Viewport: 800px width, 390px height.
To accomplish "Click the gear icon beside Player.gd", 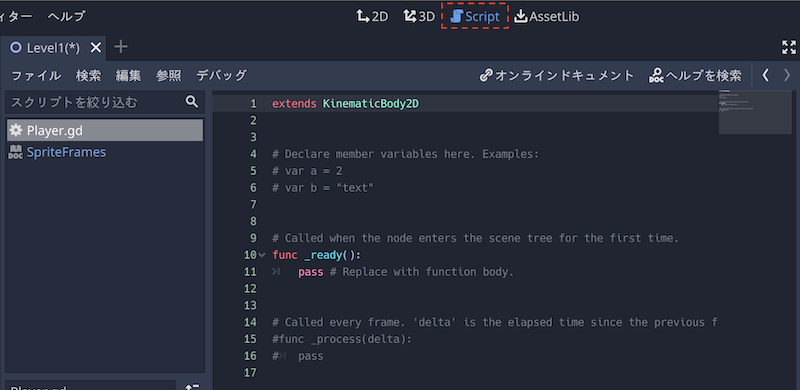I will point(16,130).
